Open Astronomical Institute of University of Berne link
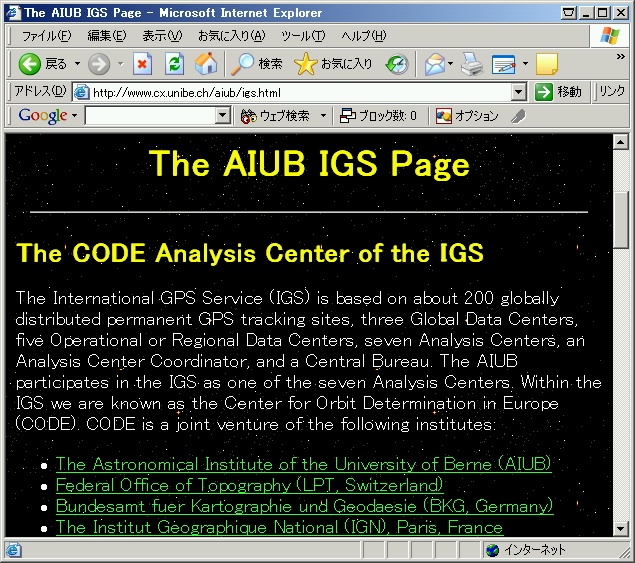This screenshot has height=563, width=635. pos(303,464)
